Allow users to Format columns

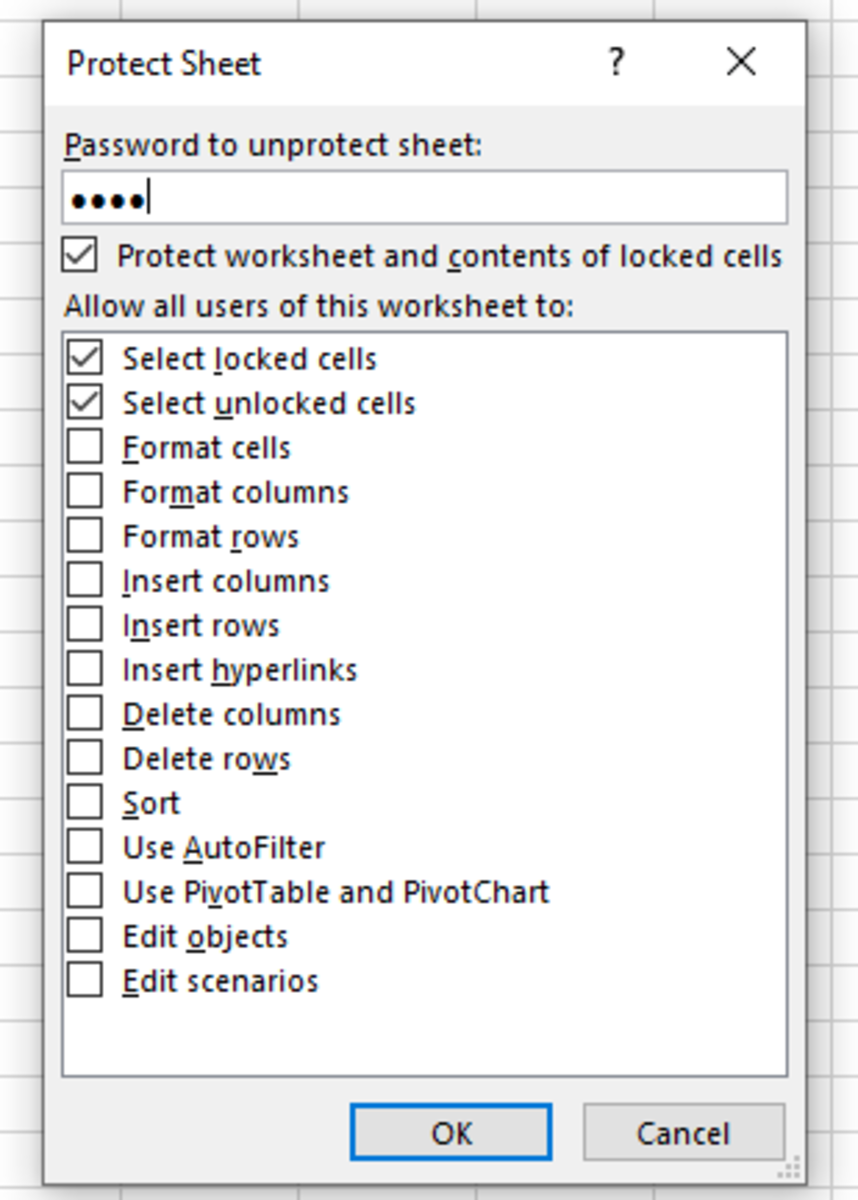(85, 492)
